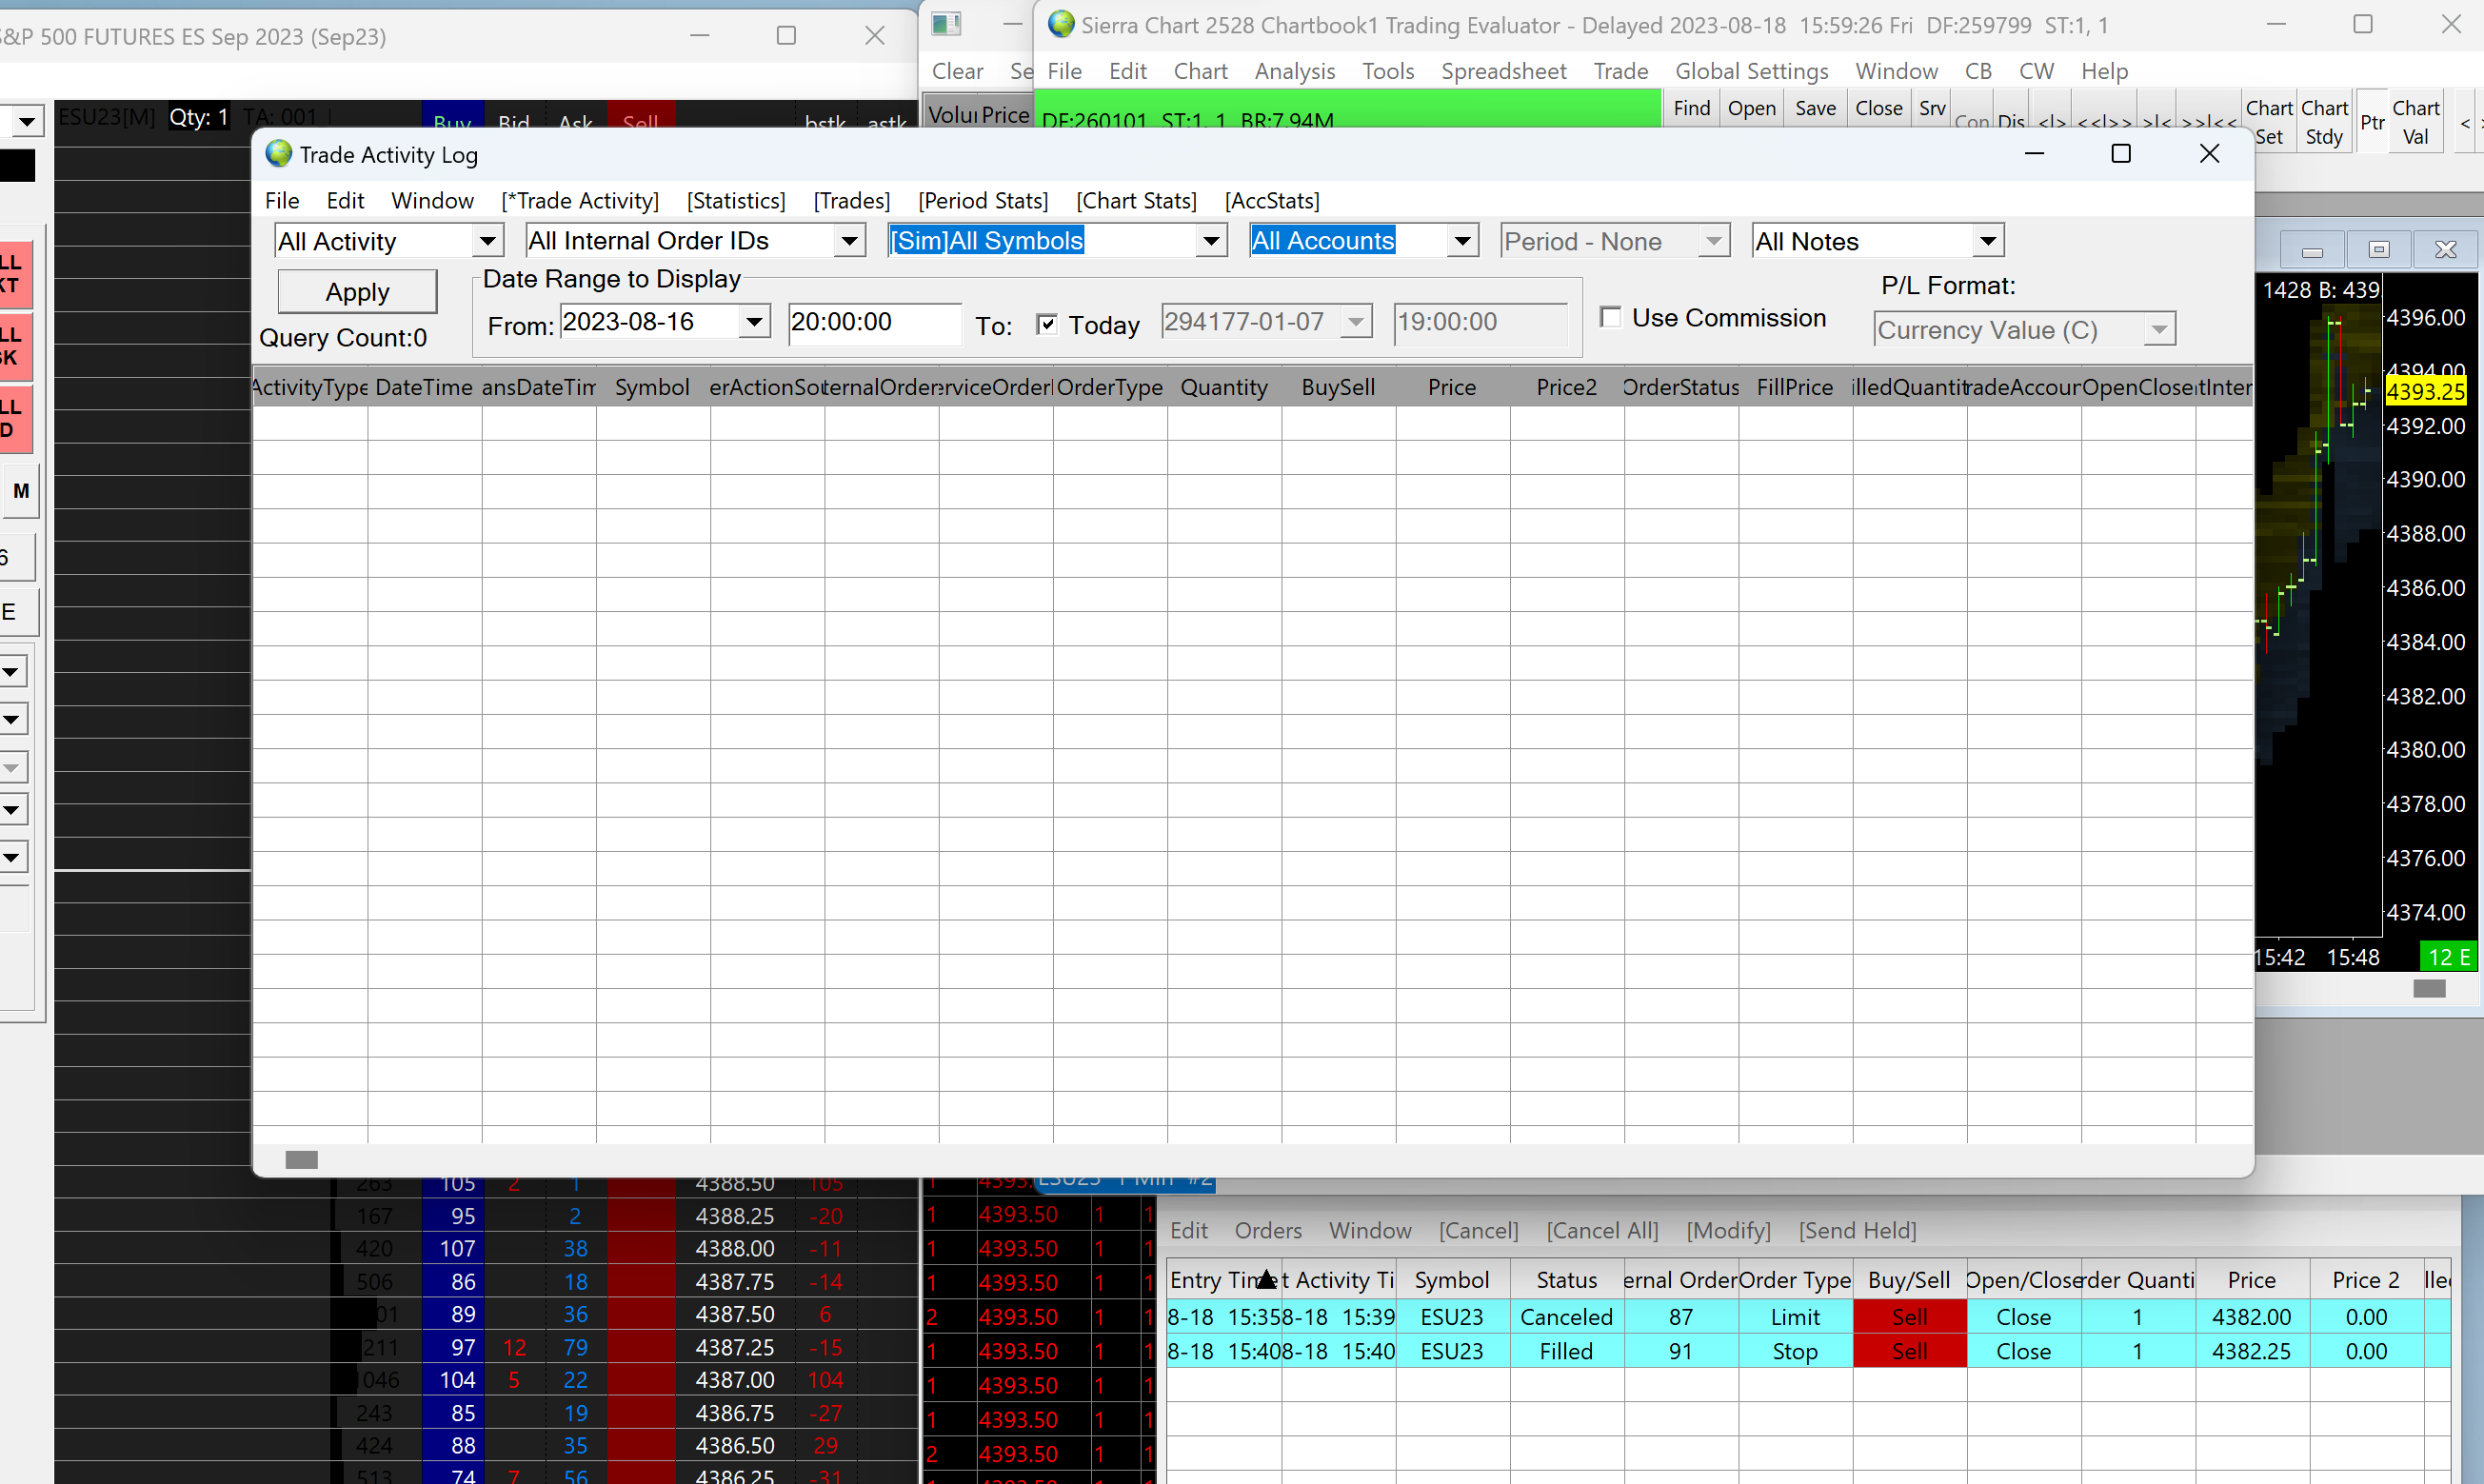The width and height of the screenshot is (2484, 1484).
Task: Click the Chart Stdy toolbar button
Action: (2323, 121)
